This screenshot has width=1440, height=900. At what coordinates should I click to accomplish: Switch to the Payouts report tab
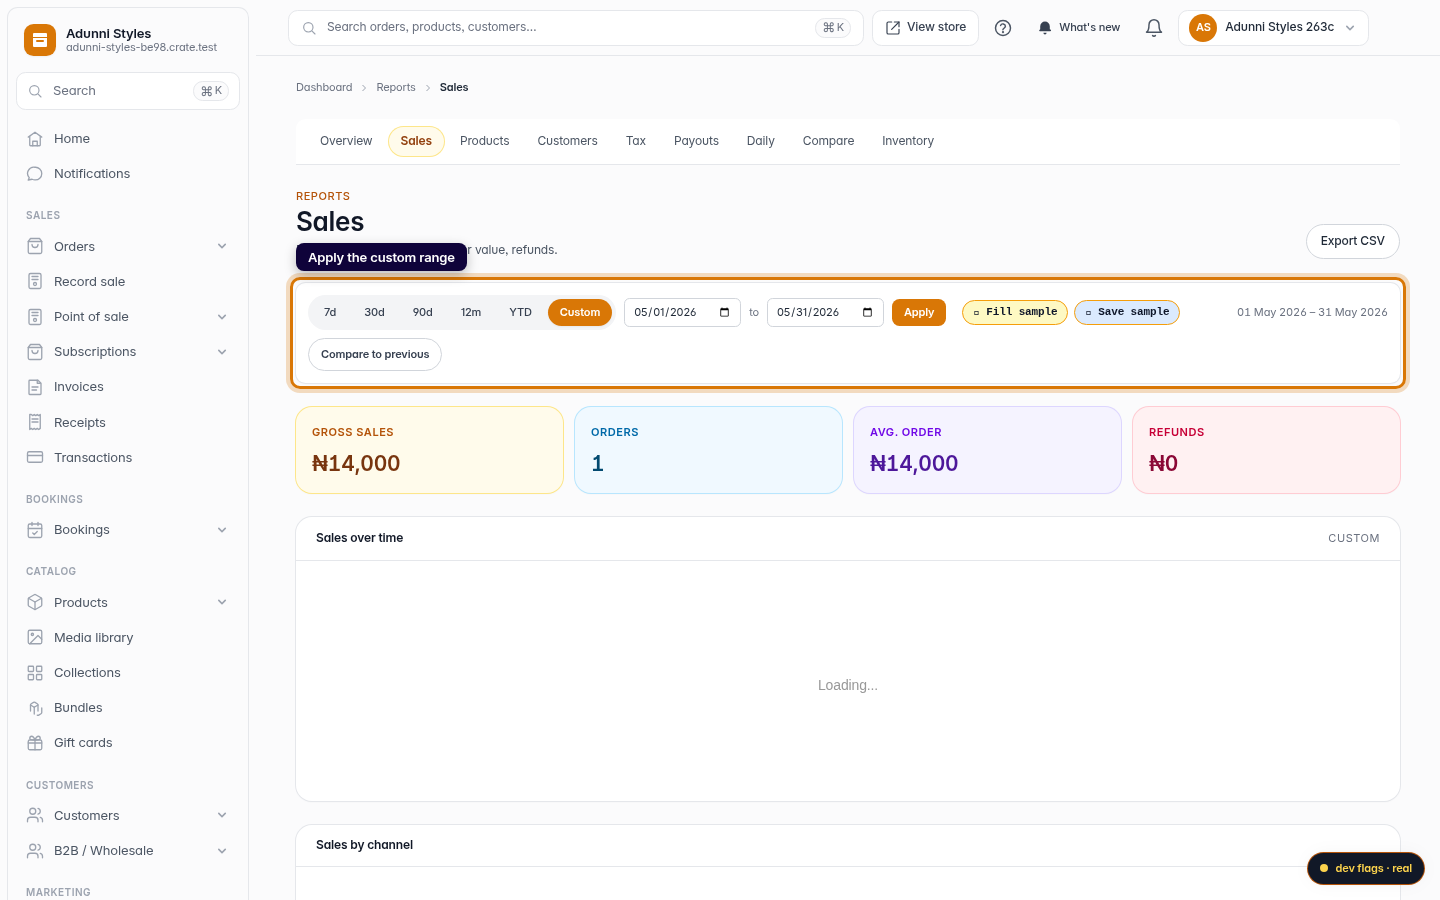click(696, 141)
